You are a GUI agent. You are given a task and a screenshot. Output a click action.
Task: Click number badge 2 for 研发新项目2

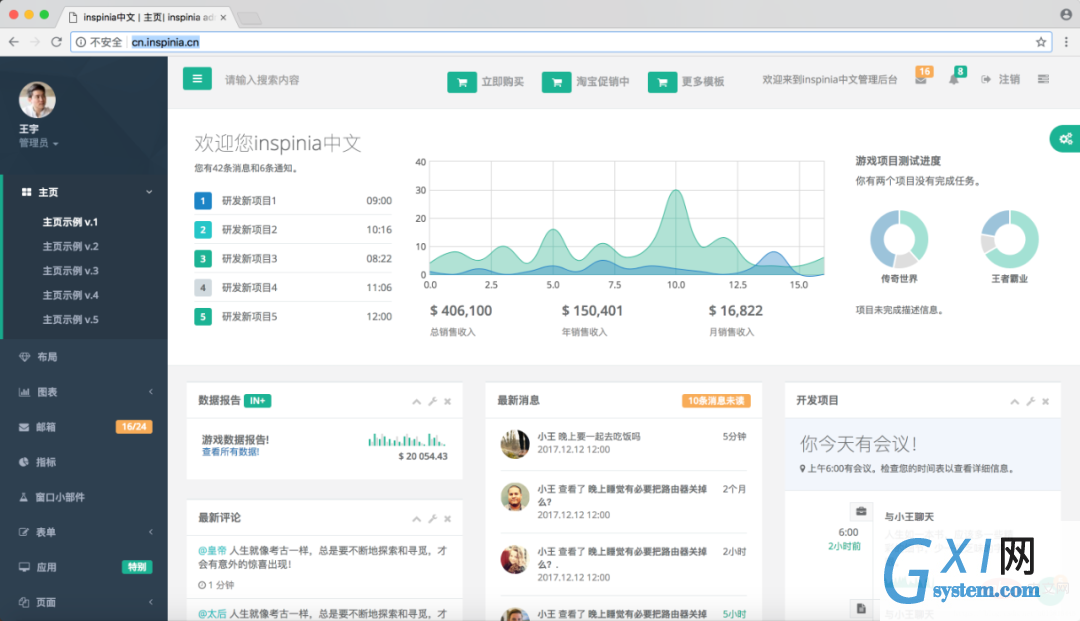[x=202, y=229]
